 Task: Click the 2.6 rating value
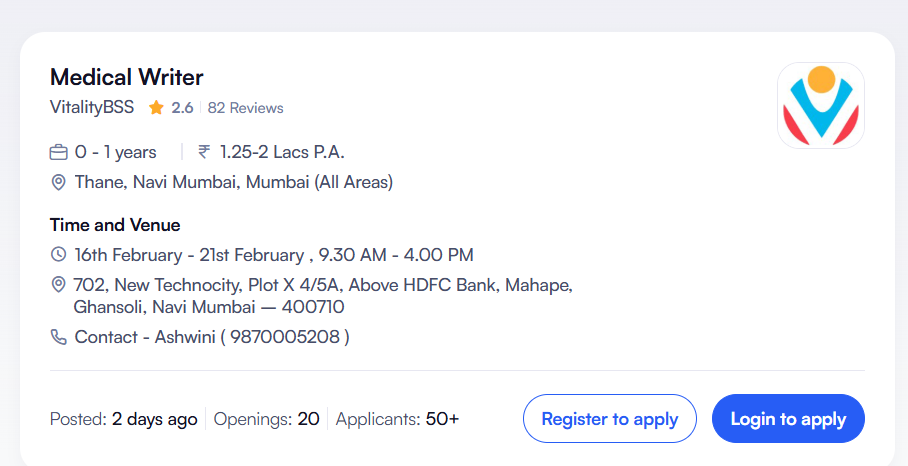(182, 108)
